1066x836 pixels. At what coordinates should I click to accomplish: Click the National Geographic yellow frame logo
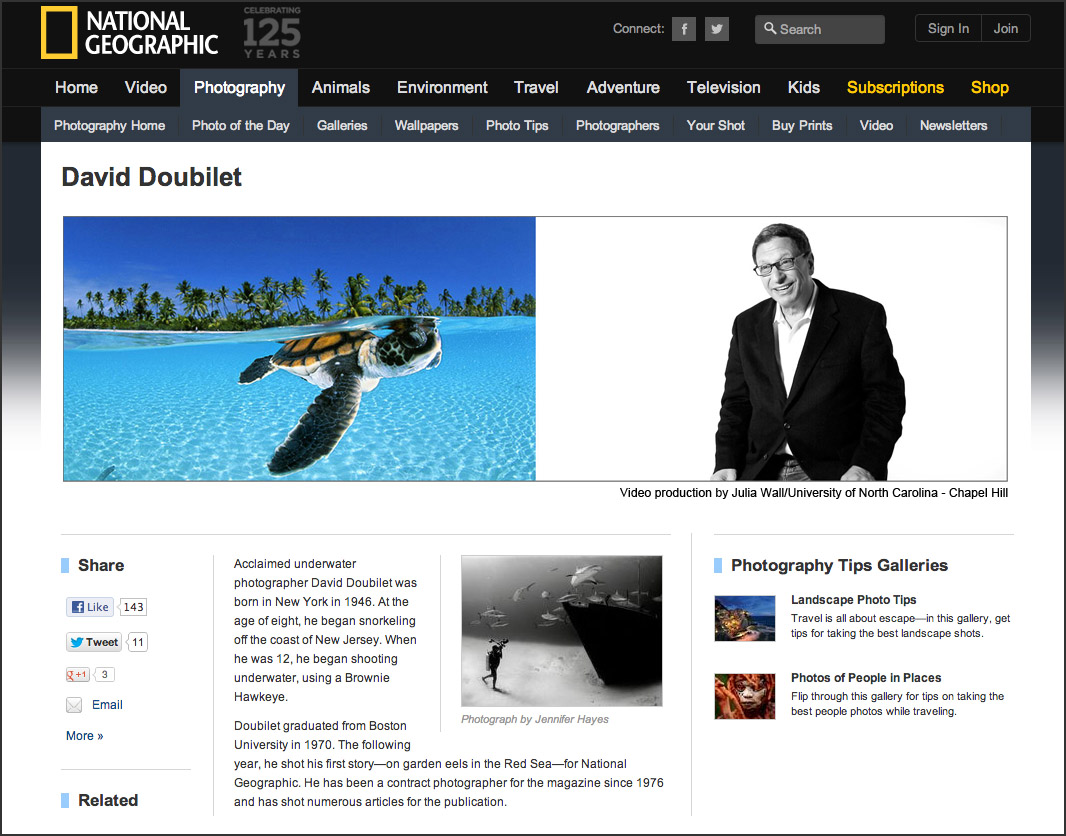[x=59, y=32]
